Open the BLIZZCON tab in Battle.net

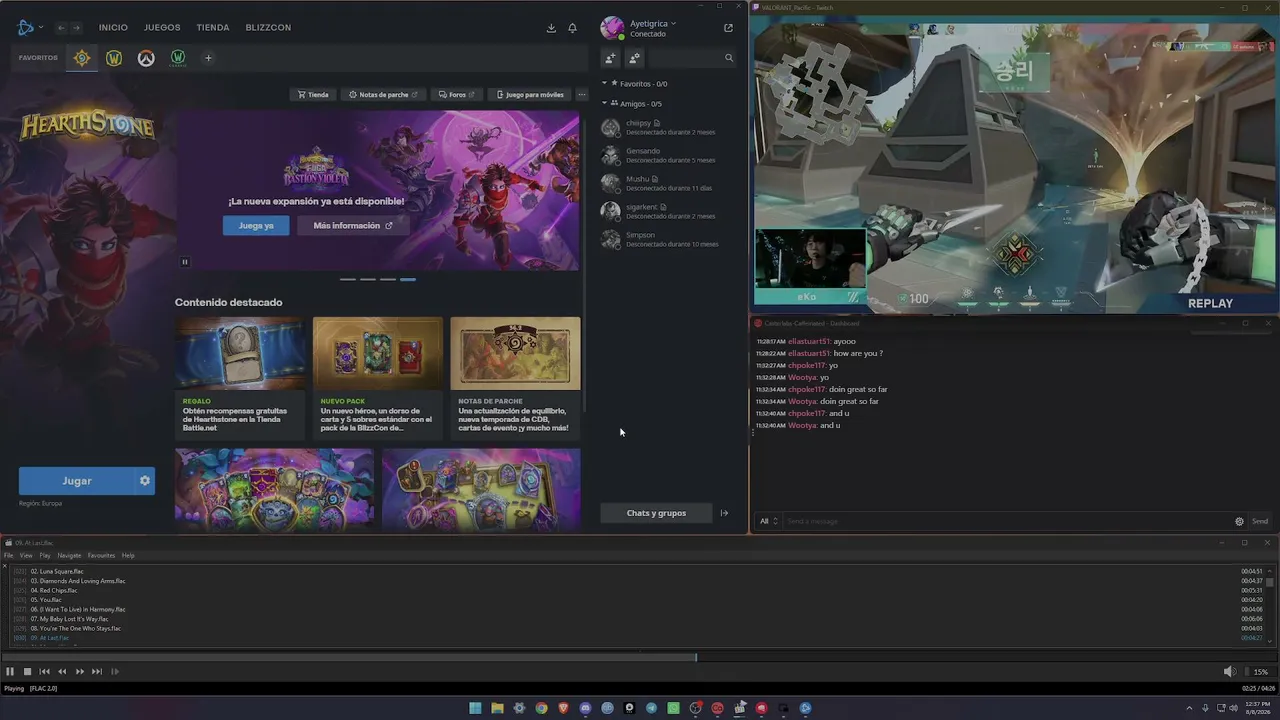coord(268,28)
